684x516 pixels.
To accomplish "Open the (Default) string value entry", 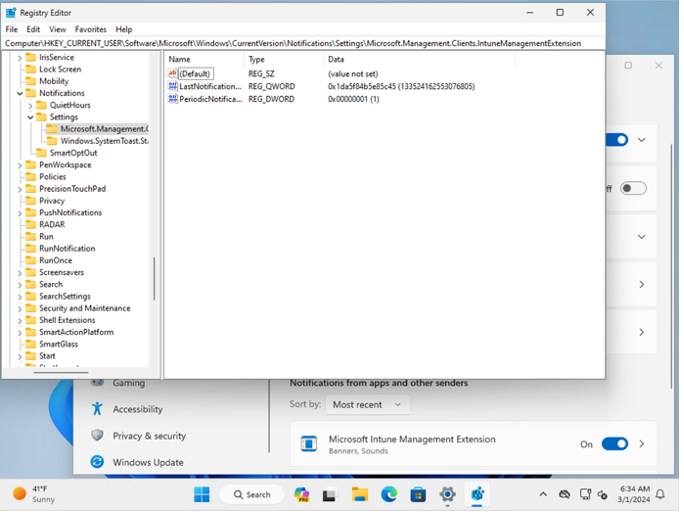I will [x=195, y=74].
